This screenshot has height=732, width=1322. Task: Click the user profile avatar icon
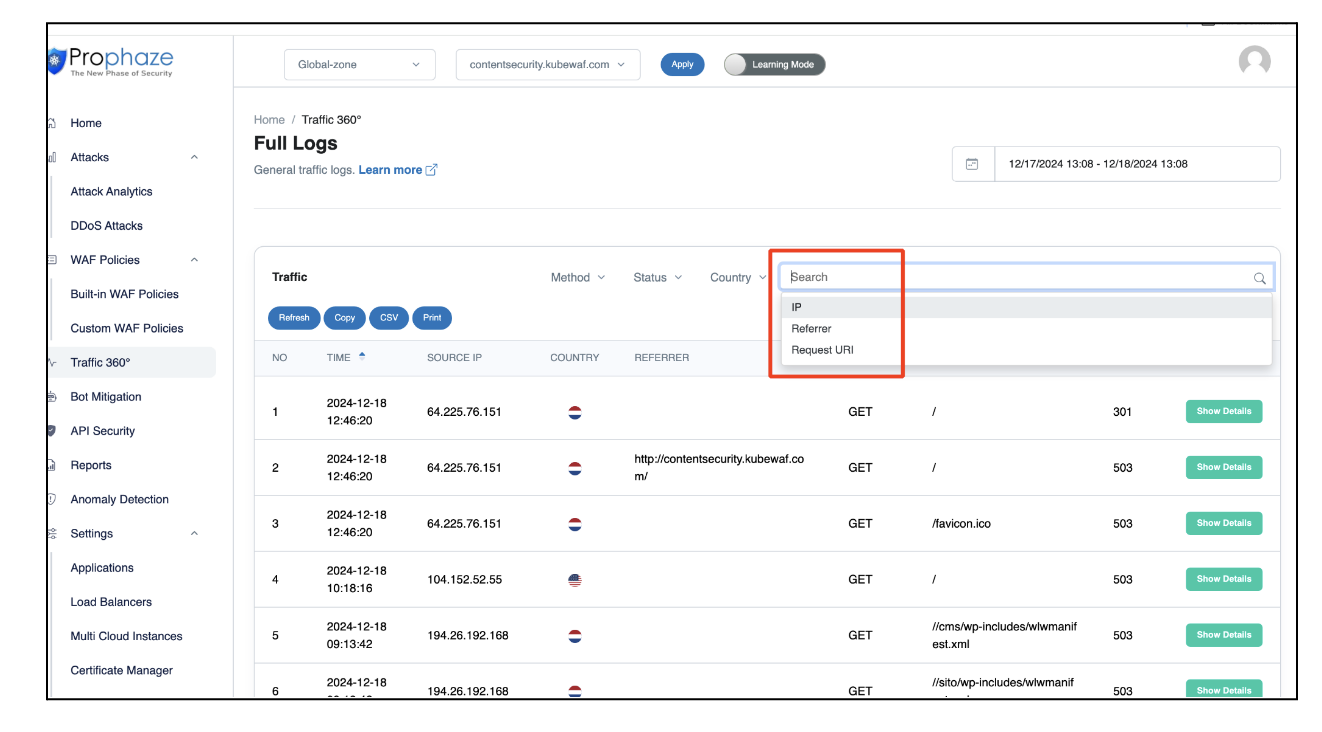(x=1254, y=62)
